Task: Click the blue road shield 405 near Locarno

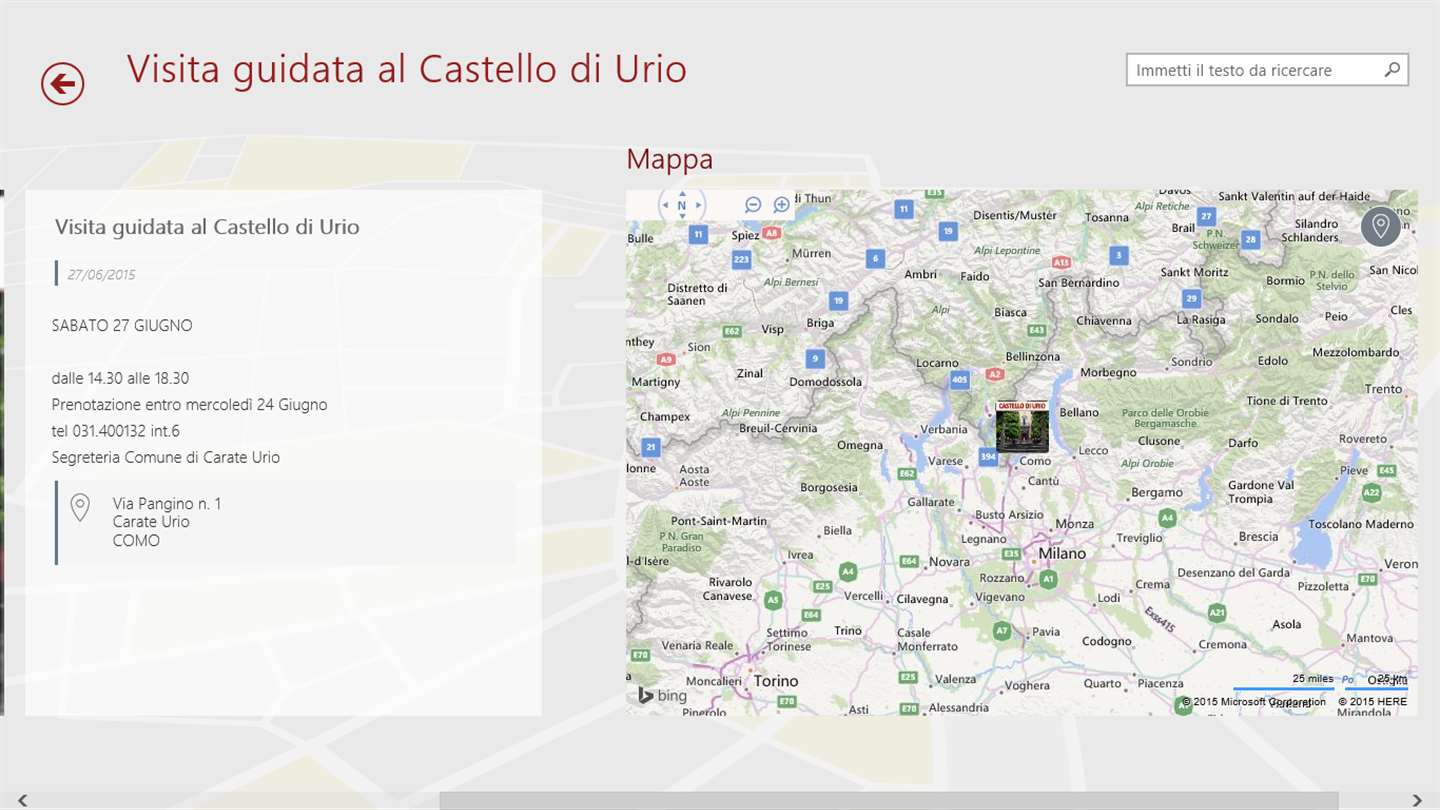Action: point(960,380)
